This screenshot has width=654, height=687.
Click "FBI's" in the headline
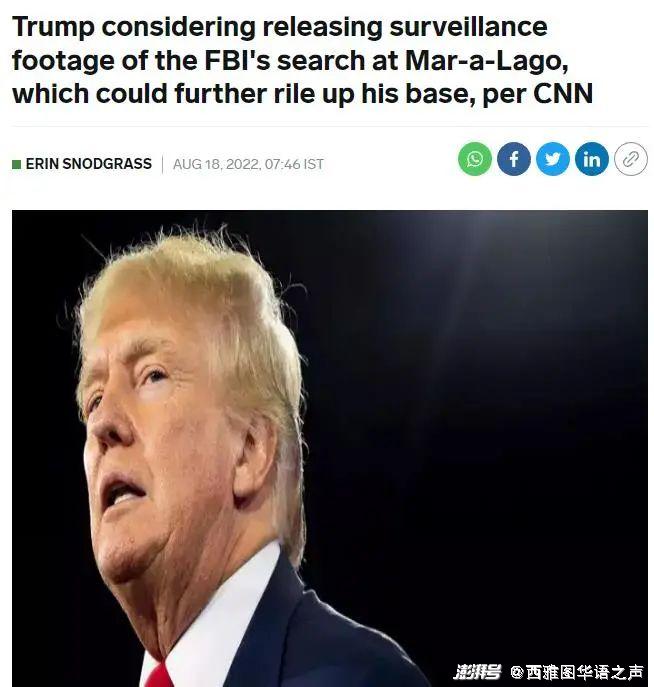coord(237,60)
